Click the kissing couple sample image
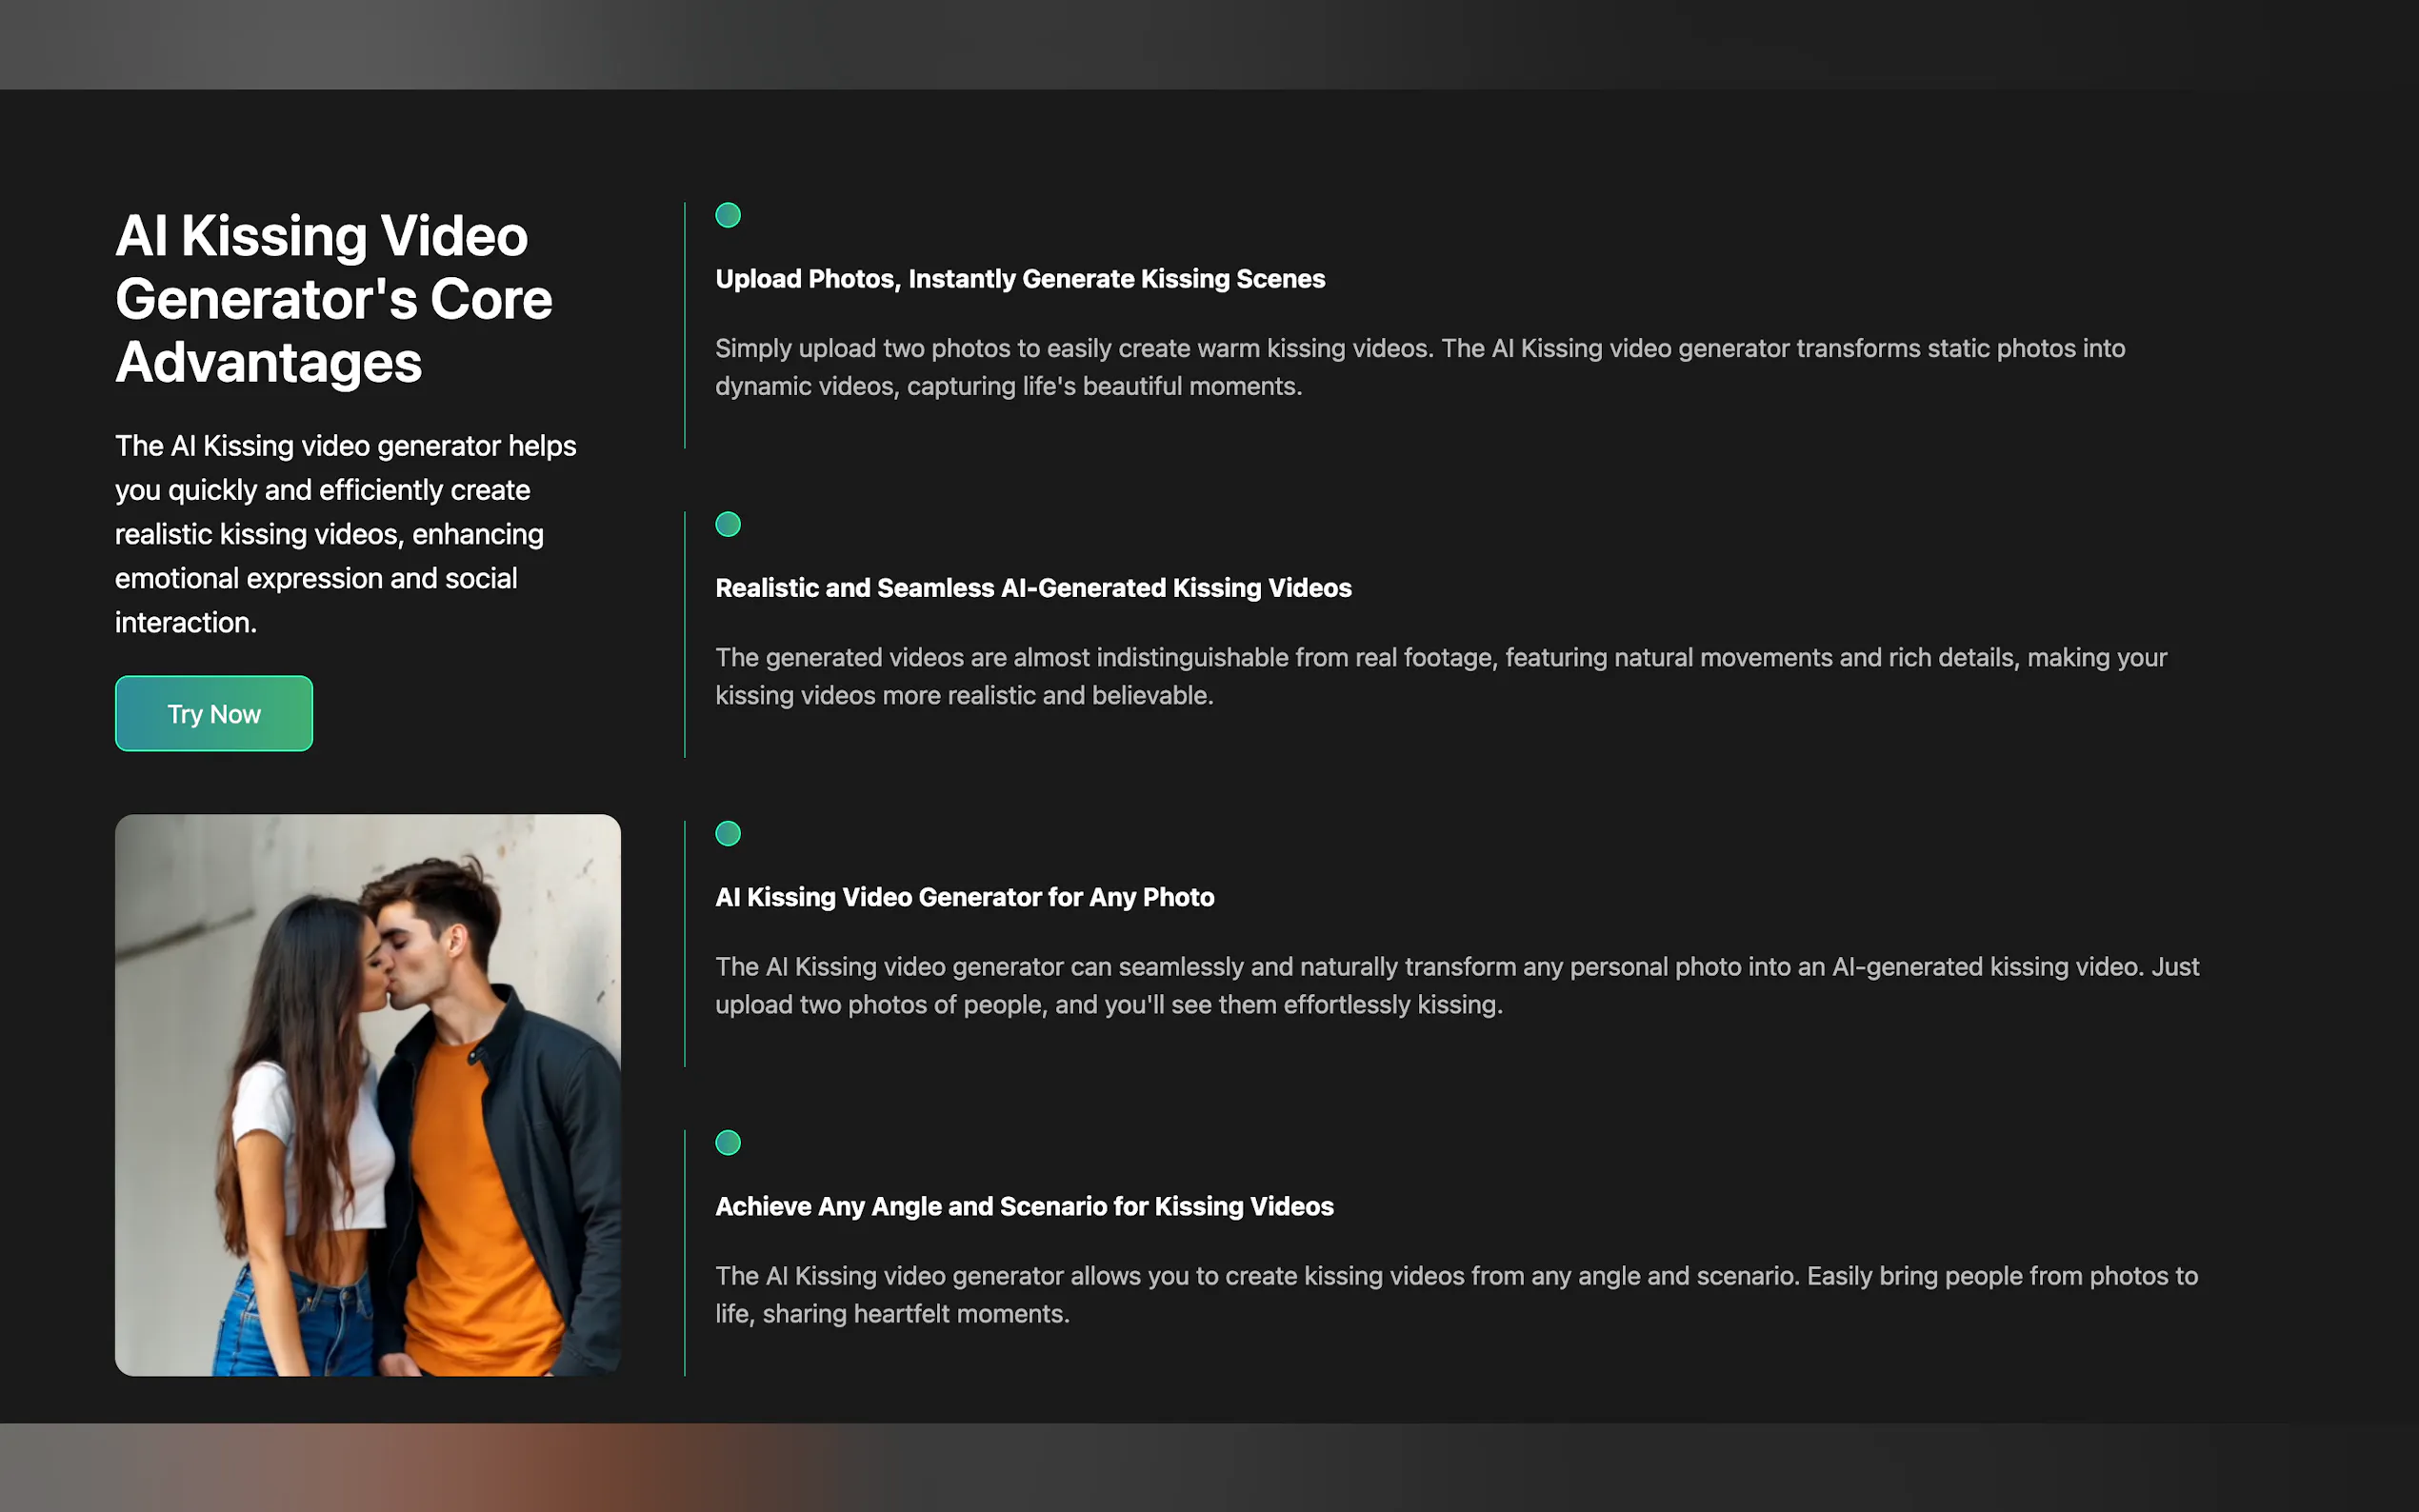This screenshot has height=1512, width=2419. pyautogui.click(x=367, y=1094)
